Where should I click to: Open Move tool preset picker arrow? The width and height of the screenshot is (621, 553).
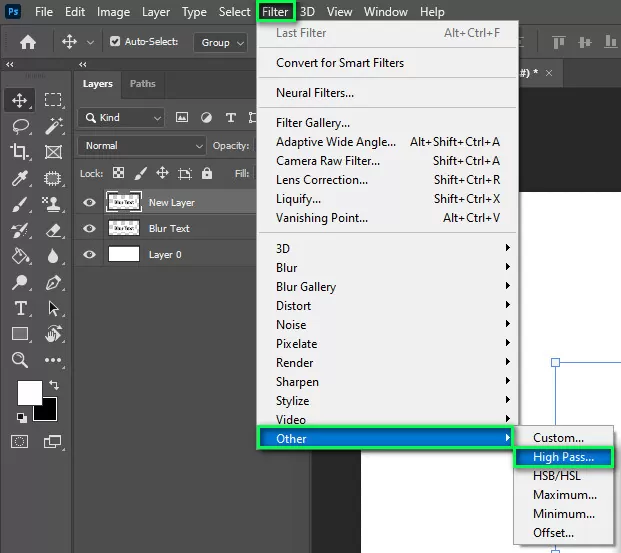click(90, 42)
